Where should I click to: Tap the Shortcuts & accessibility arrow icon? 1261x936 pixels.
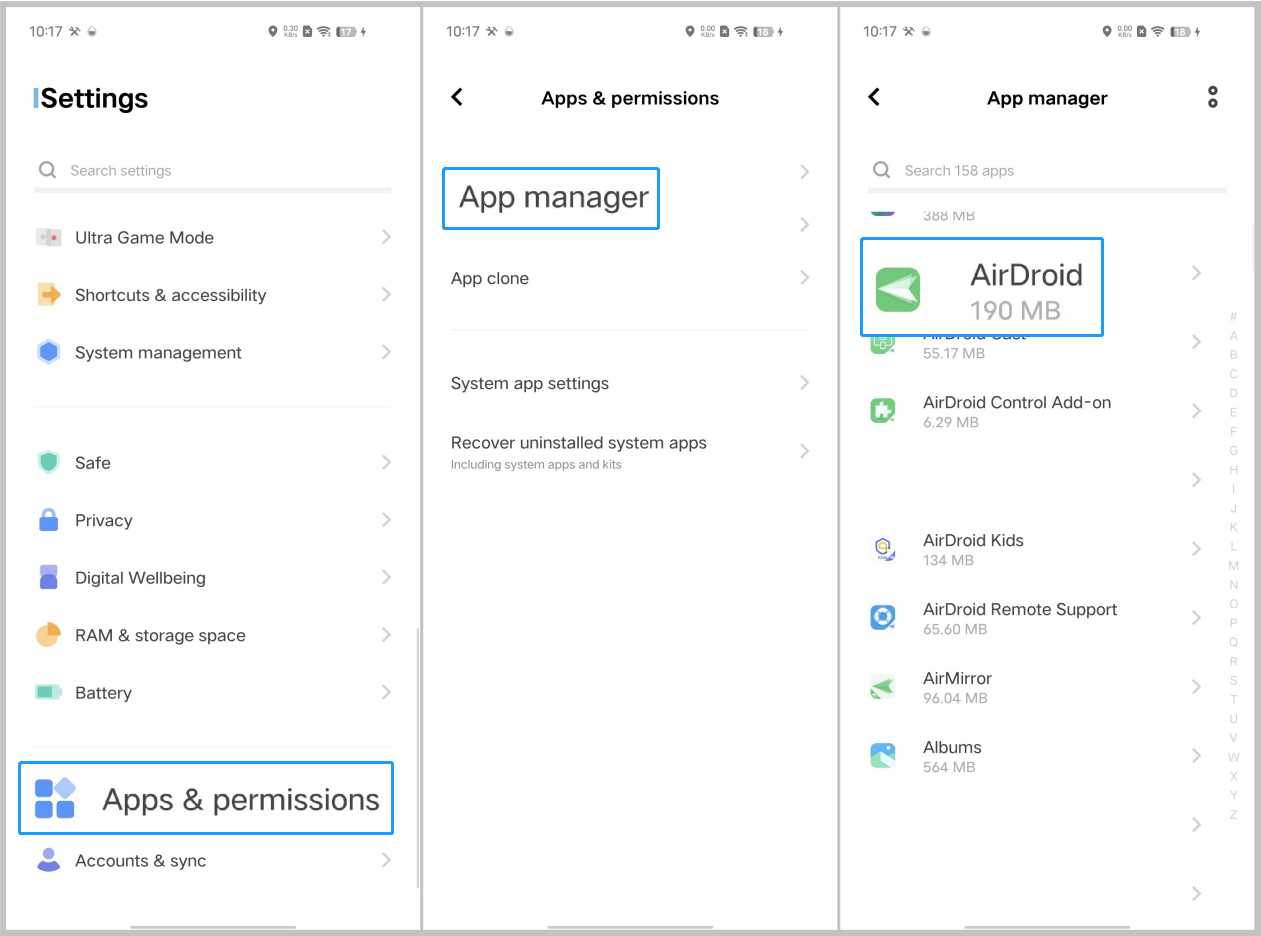(48, 295)
